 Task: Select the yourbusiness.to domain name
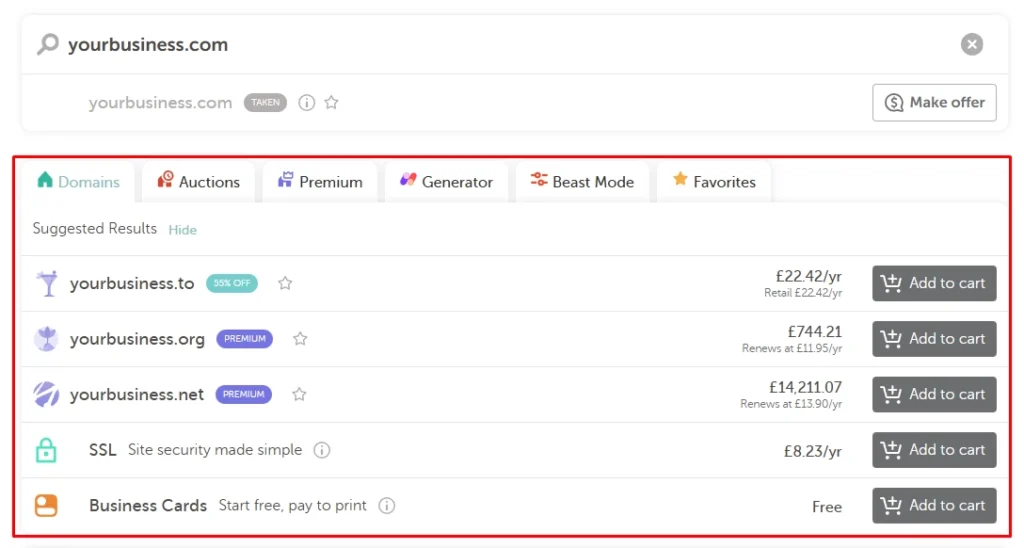132,283
